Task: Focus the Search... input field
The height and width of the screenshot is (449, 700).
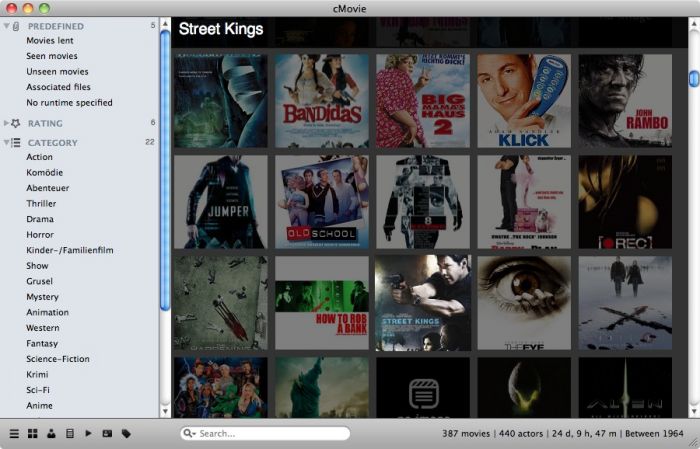Action: coord(265,433)
